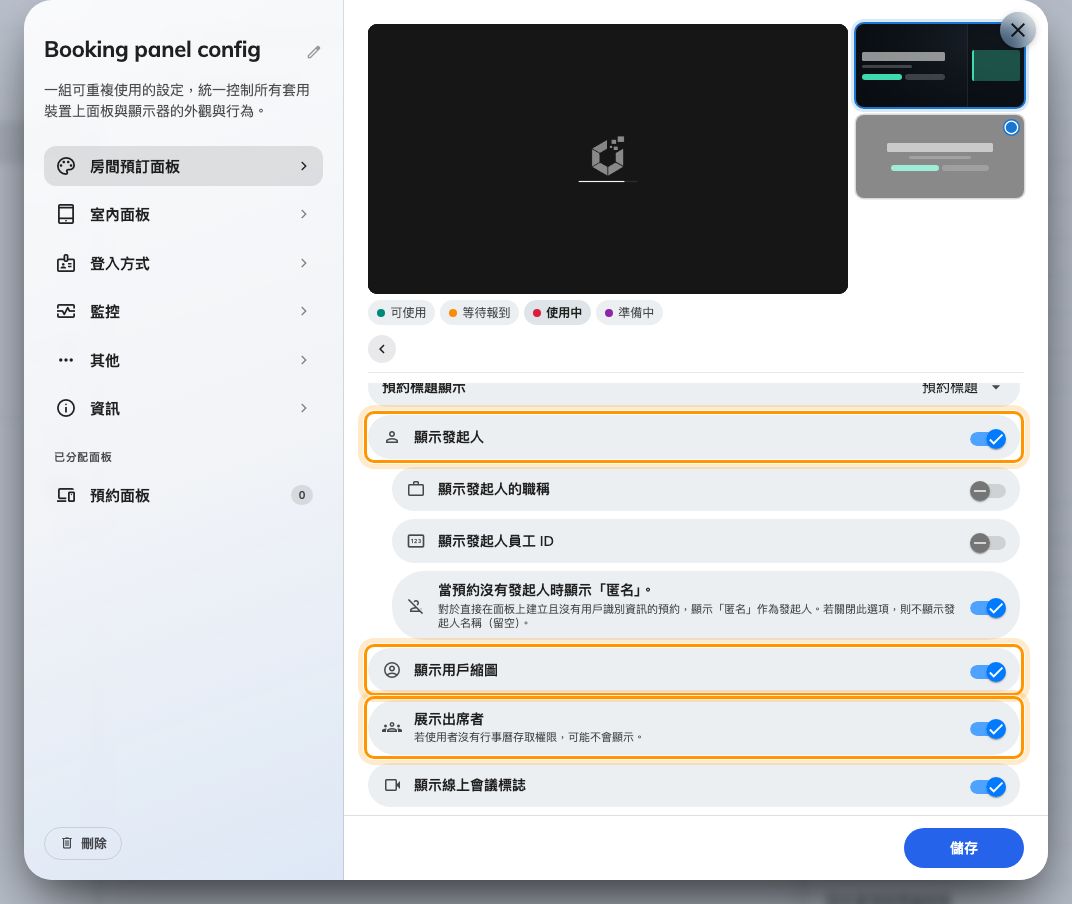Click the back arrow button below status tabs
This screenshot has width=1072, height=904.
coord(382,349)
